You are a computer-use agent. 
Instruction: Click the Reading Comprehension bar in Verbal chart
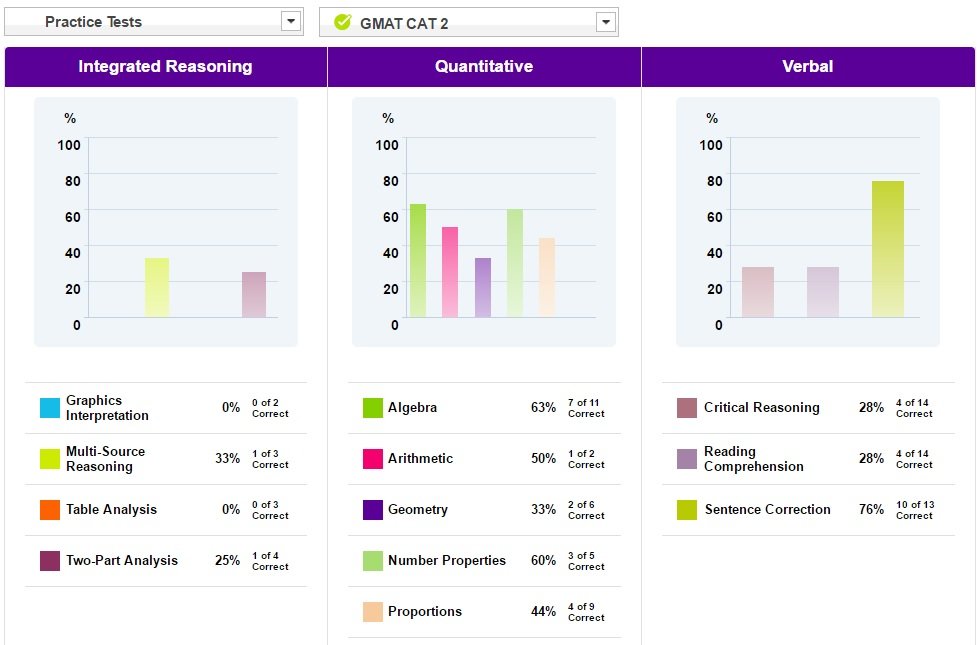click(823, 292)
